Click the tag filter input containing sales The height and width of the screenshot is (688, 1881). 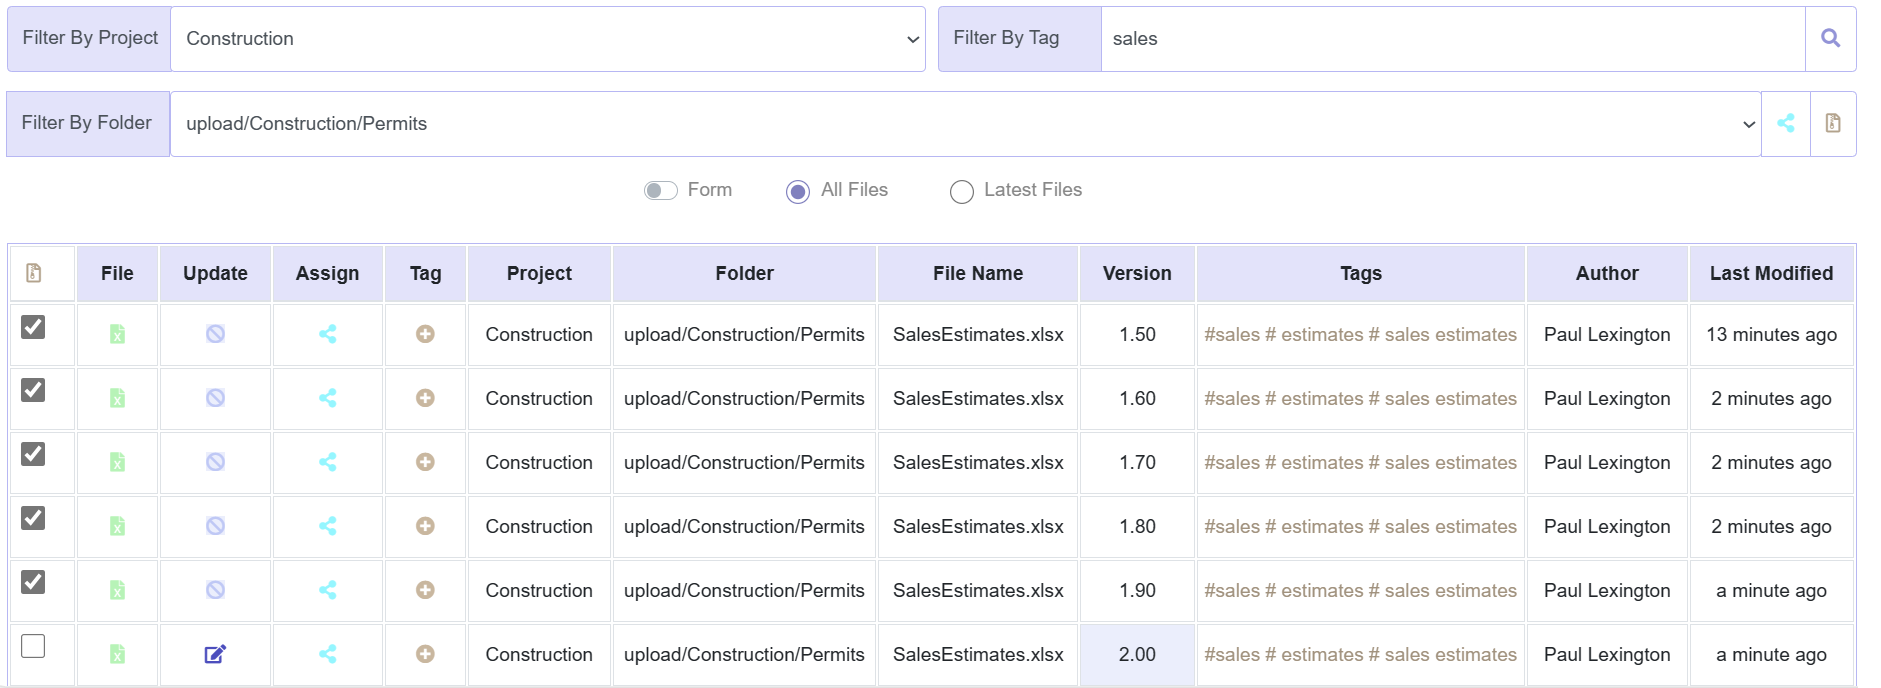coord(1453,39)
